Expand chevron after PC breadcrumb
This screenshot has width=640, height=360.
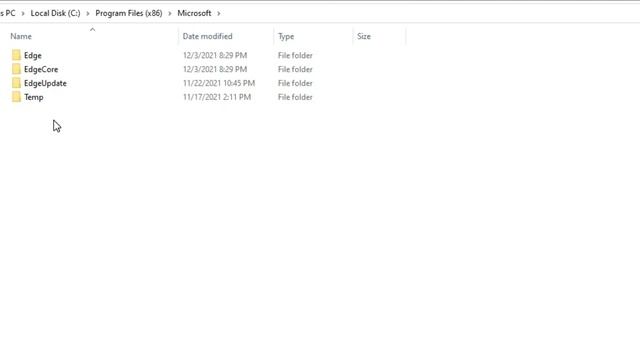[23, 13]
